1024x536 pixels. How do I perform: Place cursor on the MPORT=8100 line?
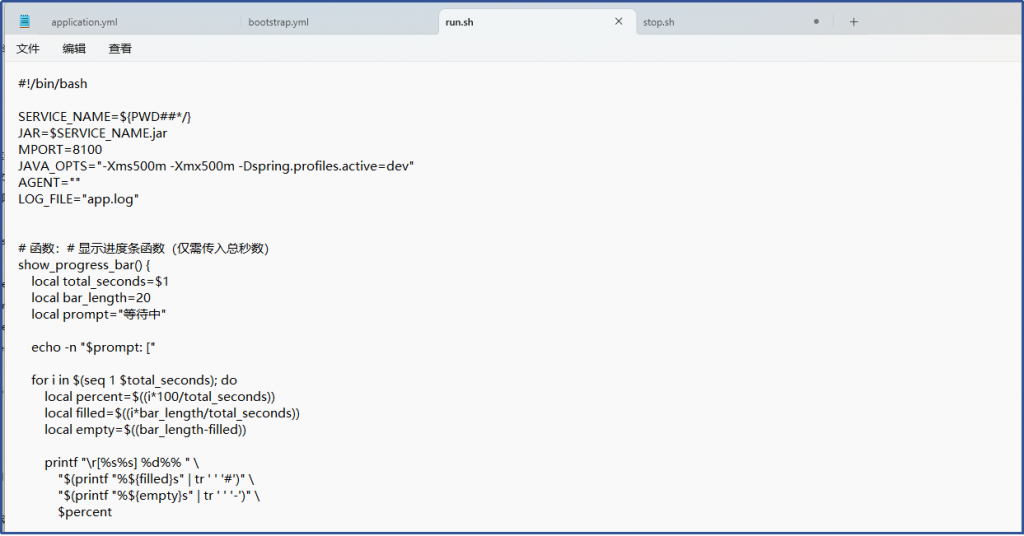(60, 150)
